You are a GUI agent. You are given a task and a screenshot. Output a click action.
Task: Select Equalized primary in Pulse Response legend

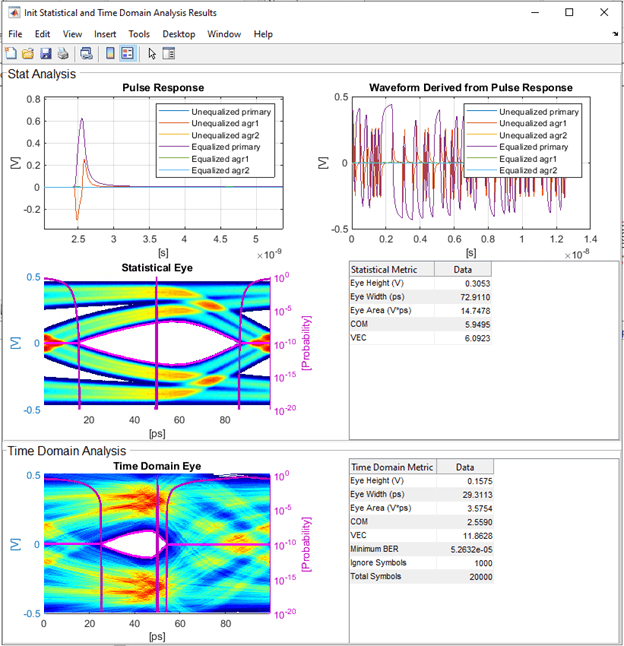(x=227, y=146)
